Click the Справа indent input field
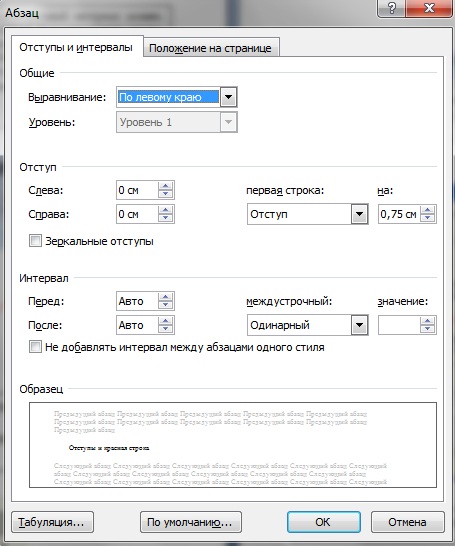 pos(137,214)
